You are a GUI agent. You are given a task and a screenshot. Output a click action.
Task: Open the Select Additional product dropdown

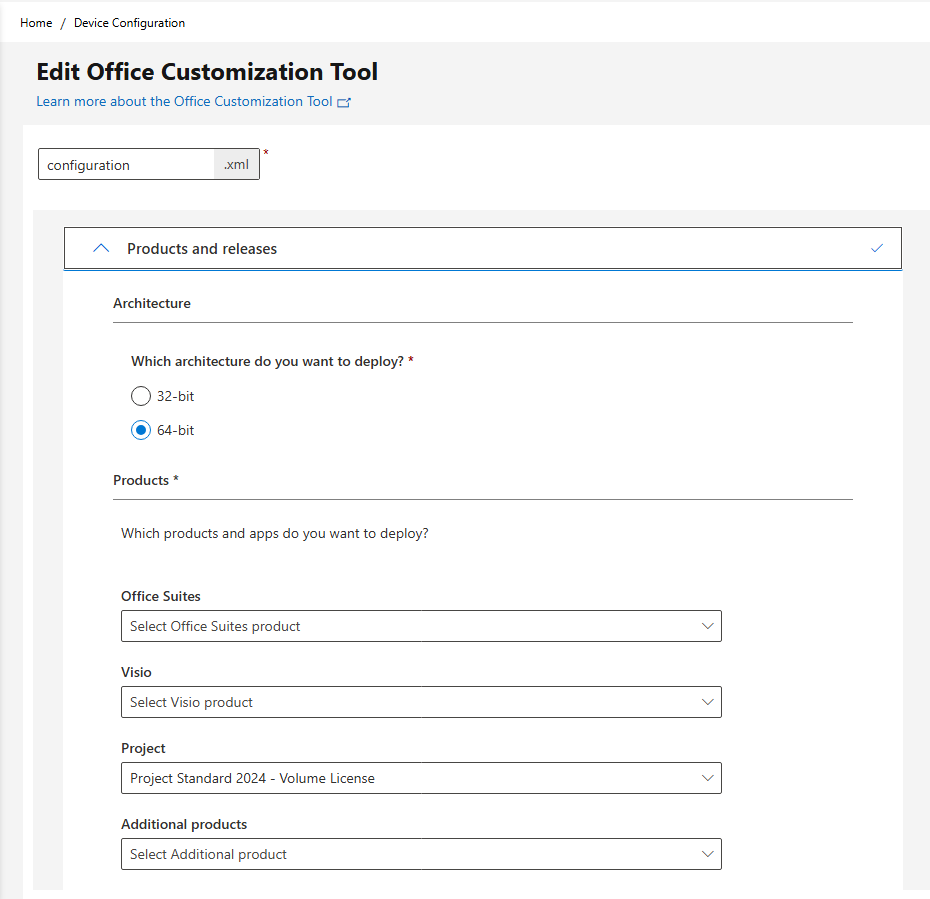(x=421, y=854)
